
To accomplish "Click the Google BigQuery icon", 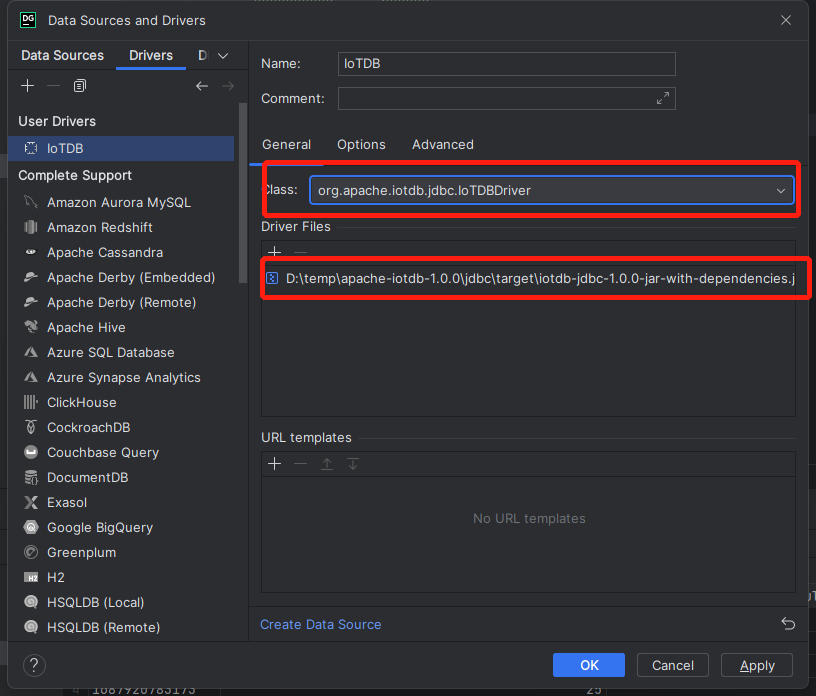I will (x=31, y=527).
